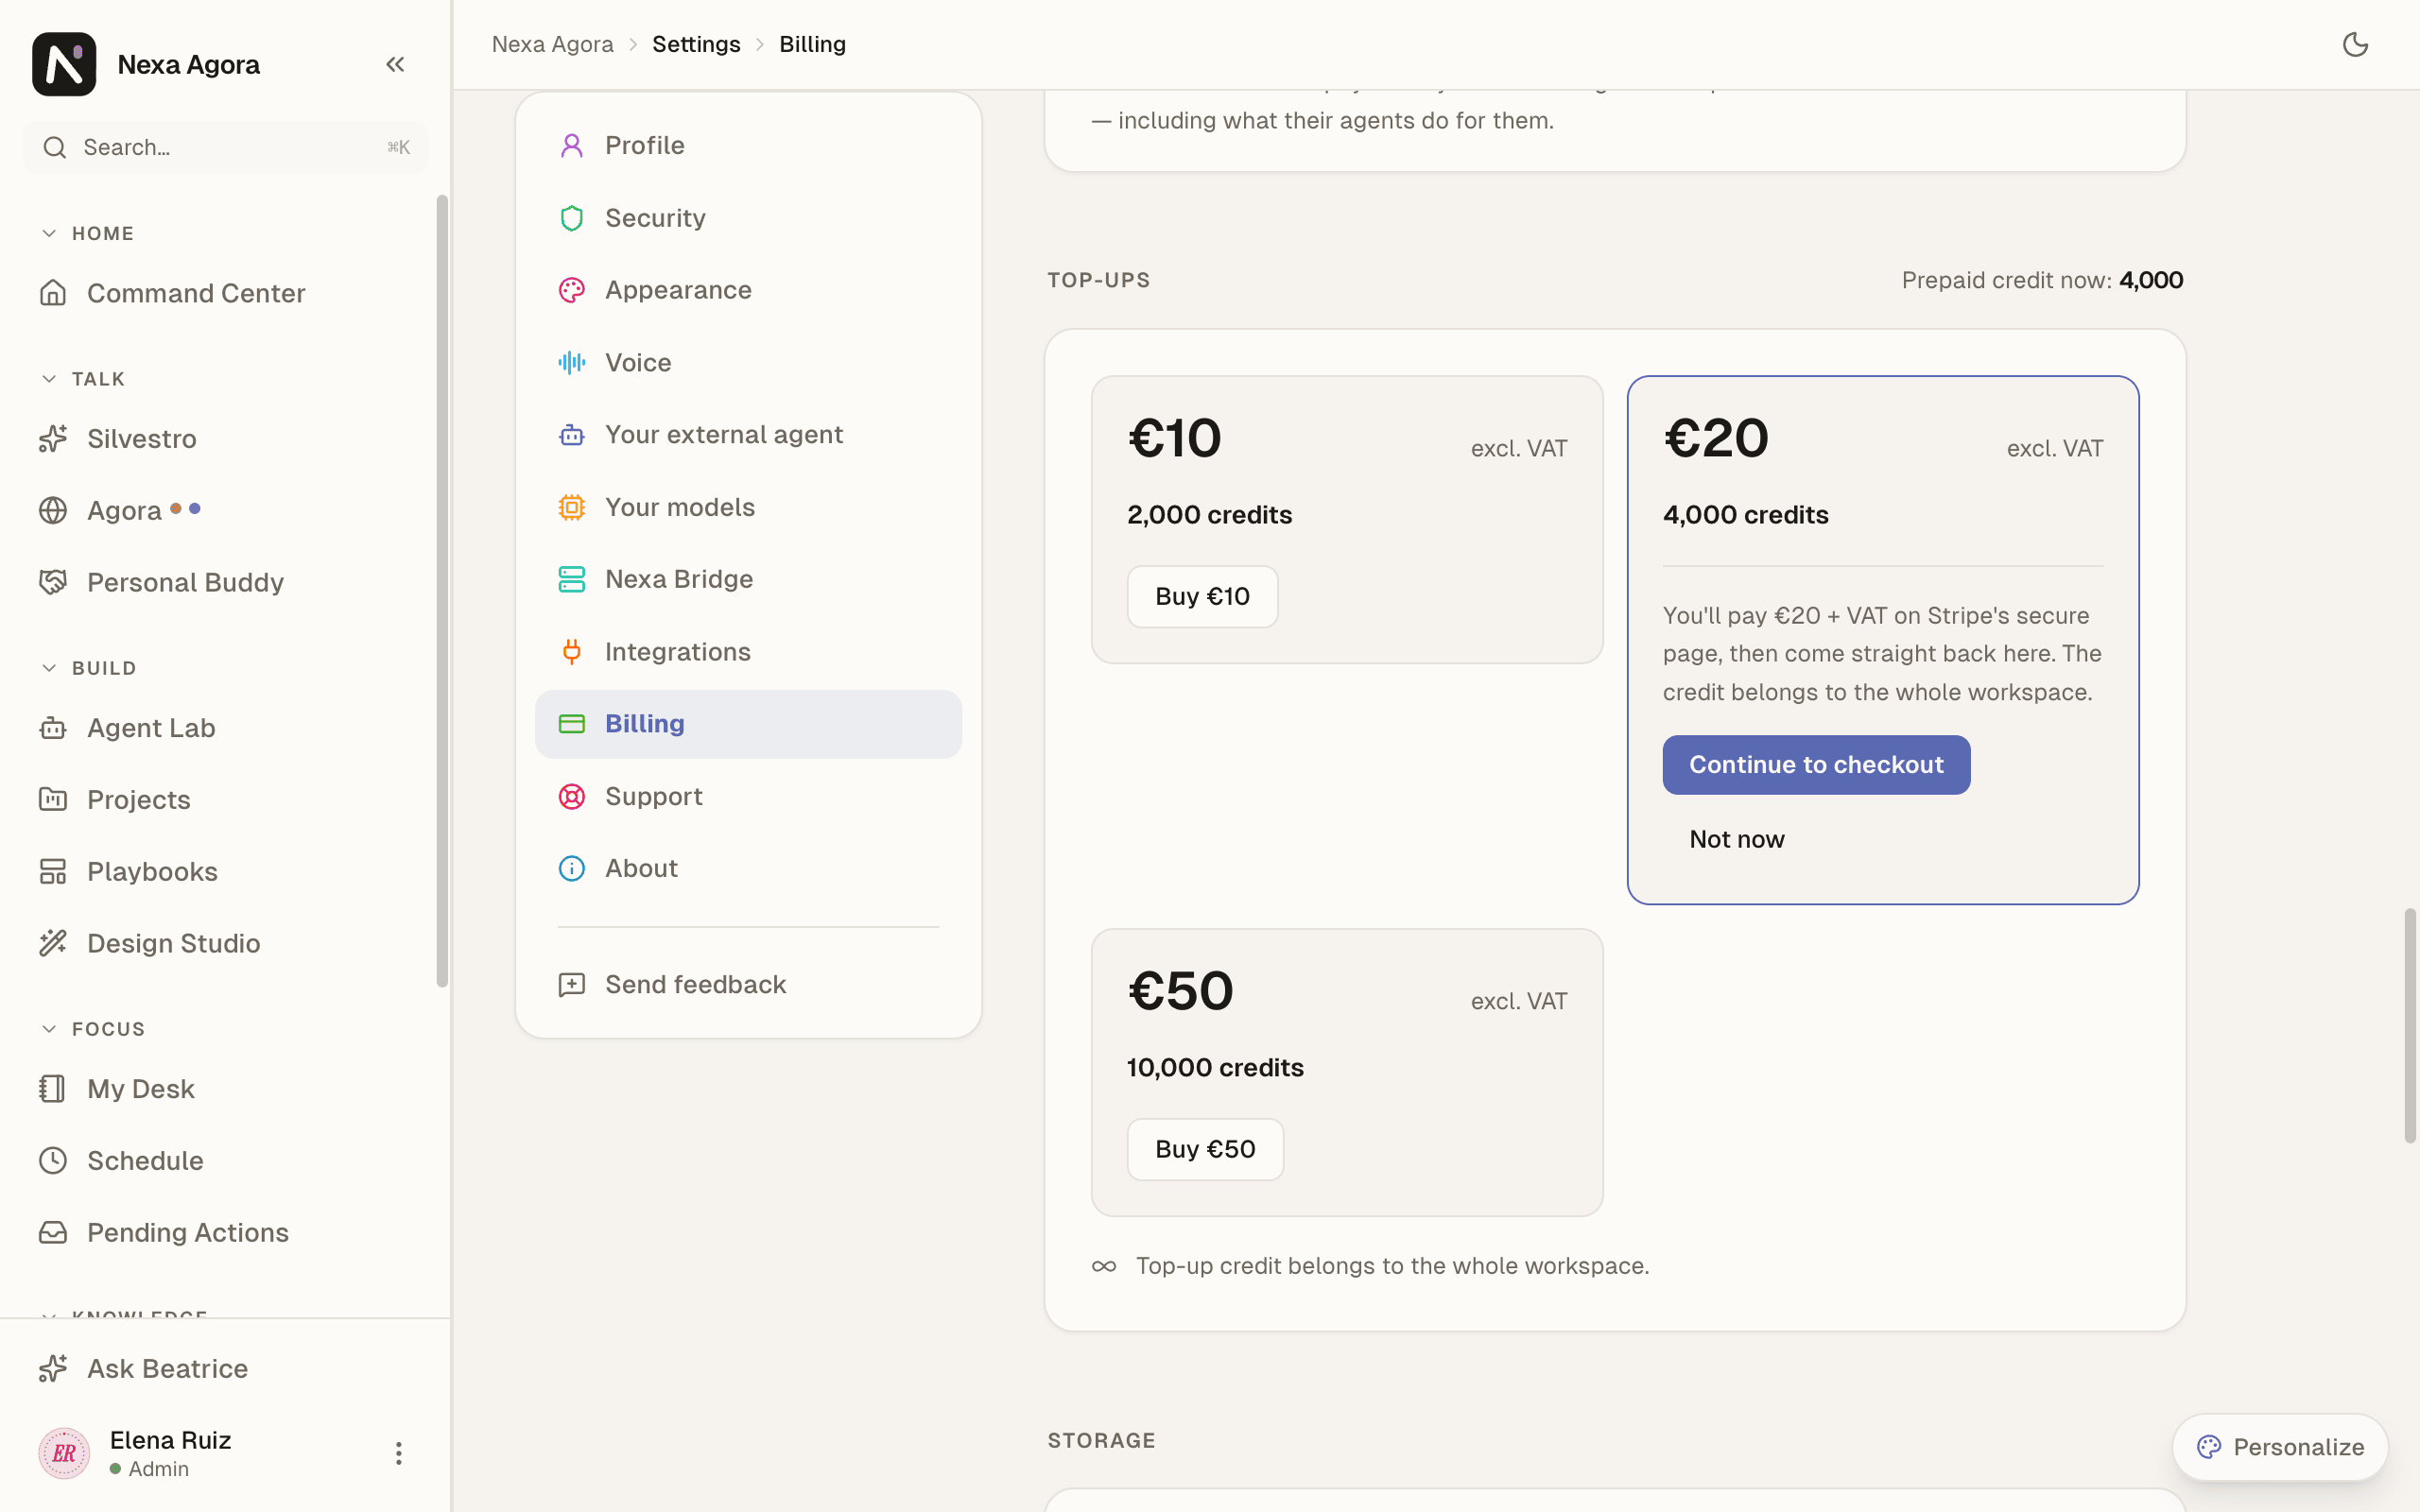Click Nexa Agora breadcrumb link
Screen dimensions: 2420x1512
(x=552, y=44)
